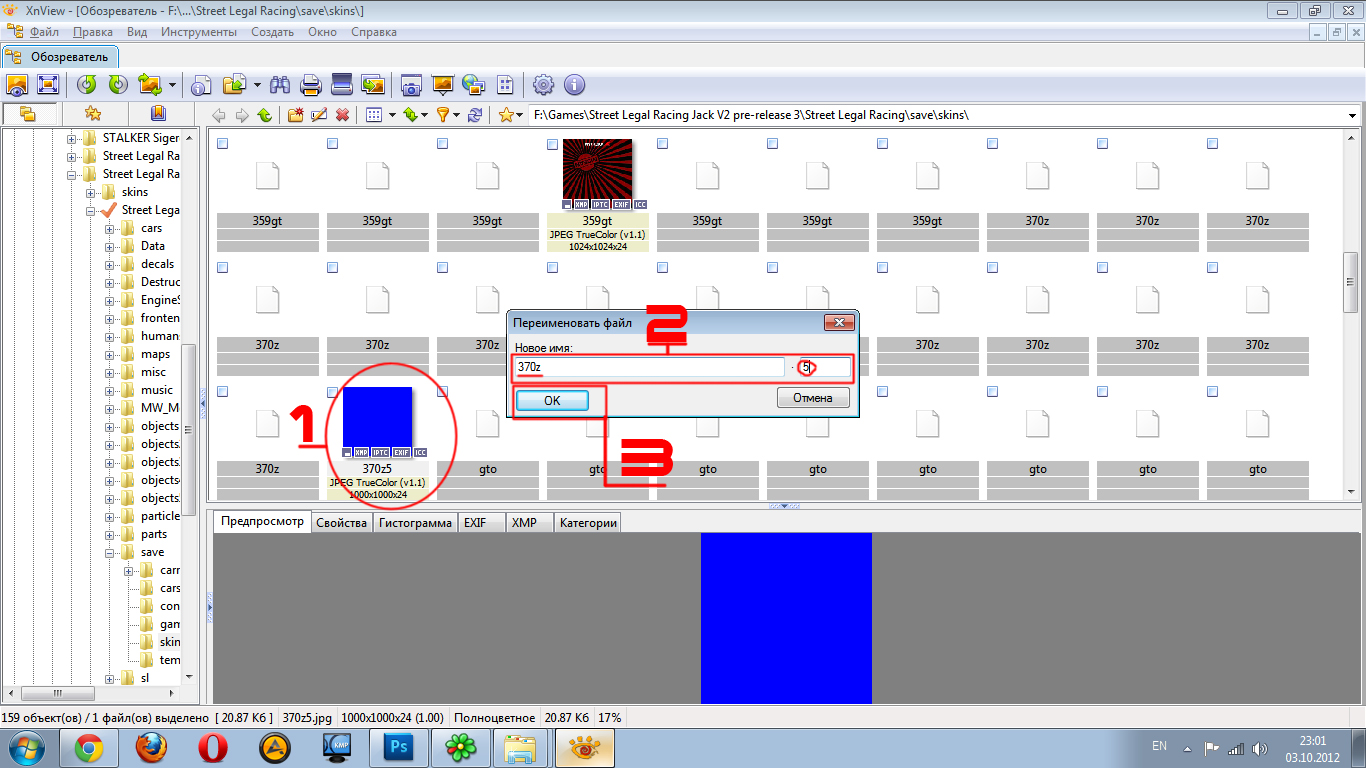Click the convert images toolbar icon
The image size is (1366, 768).
pyautogui.click(x=150, y=85)
